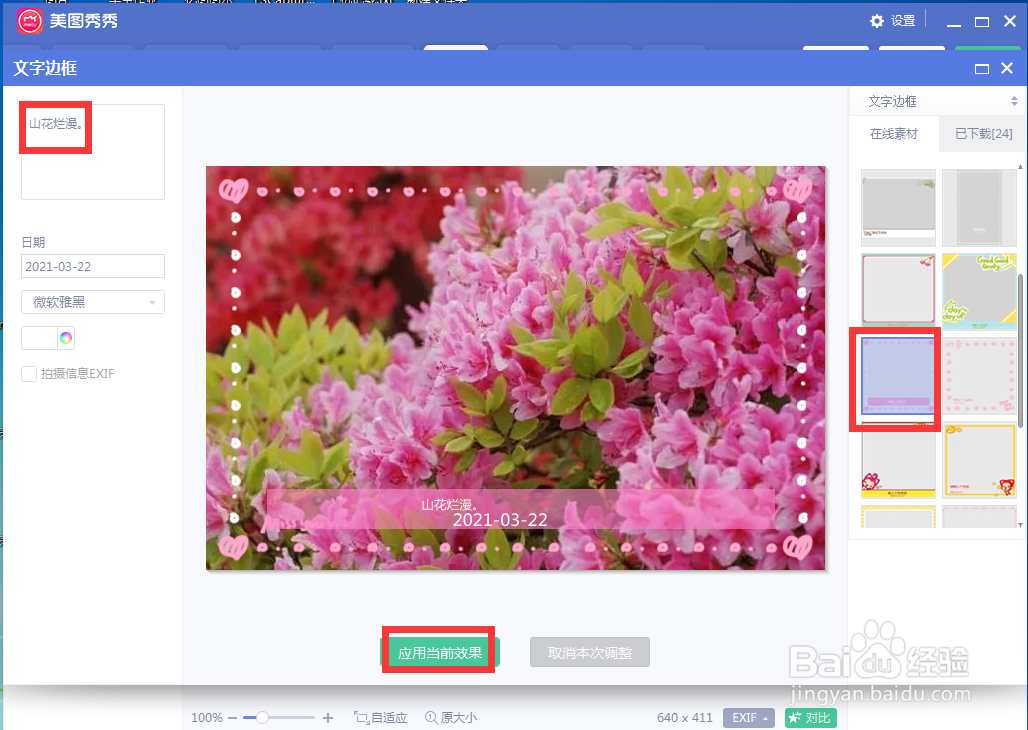Click the 取消本次调整 button
This screenshot has width=1028, height=730.
tap(589, 653)
